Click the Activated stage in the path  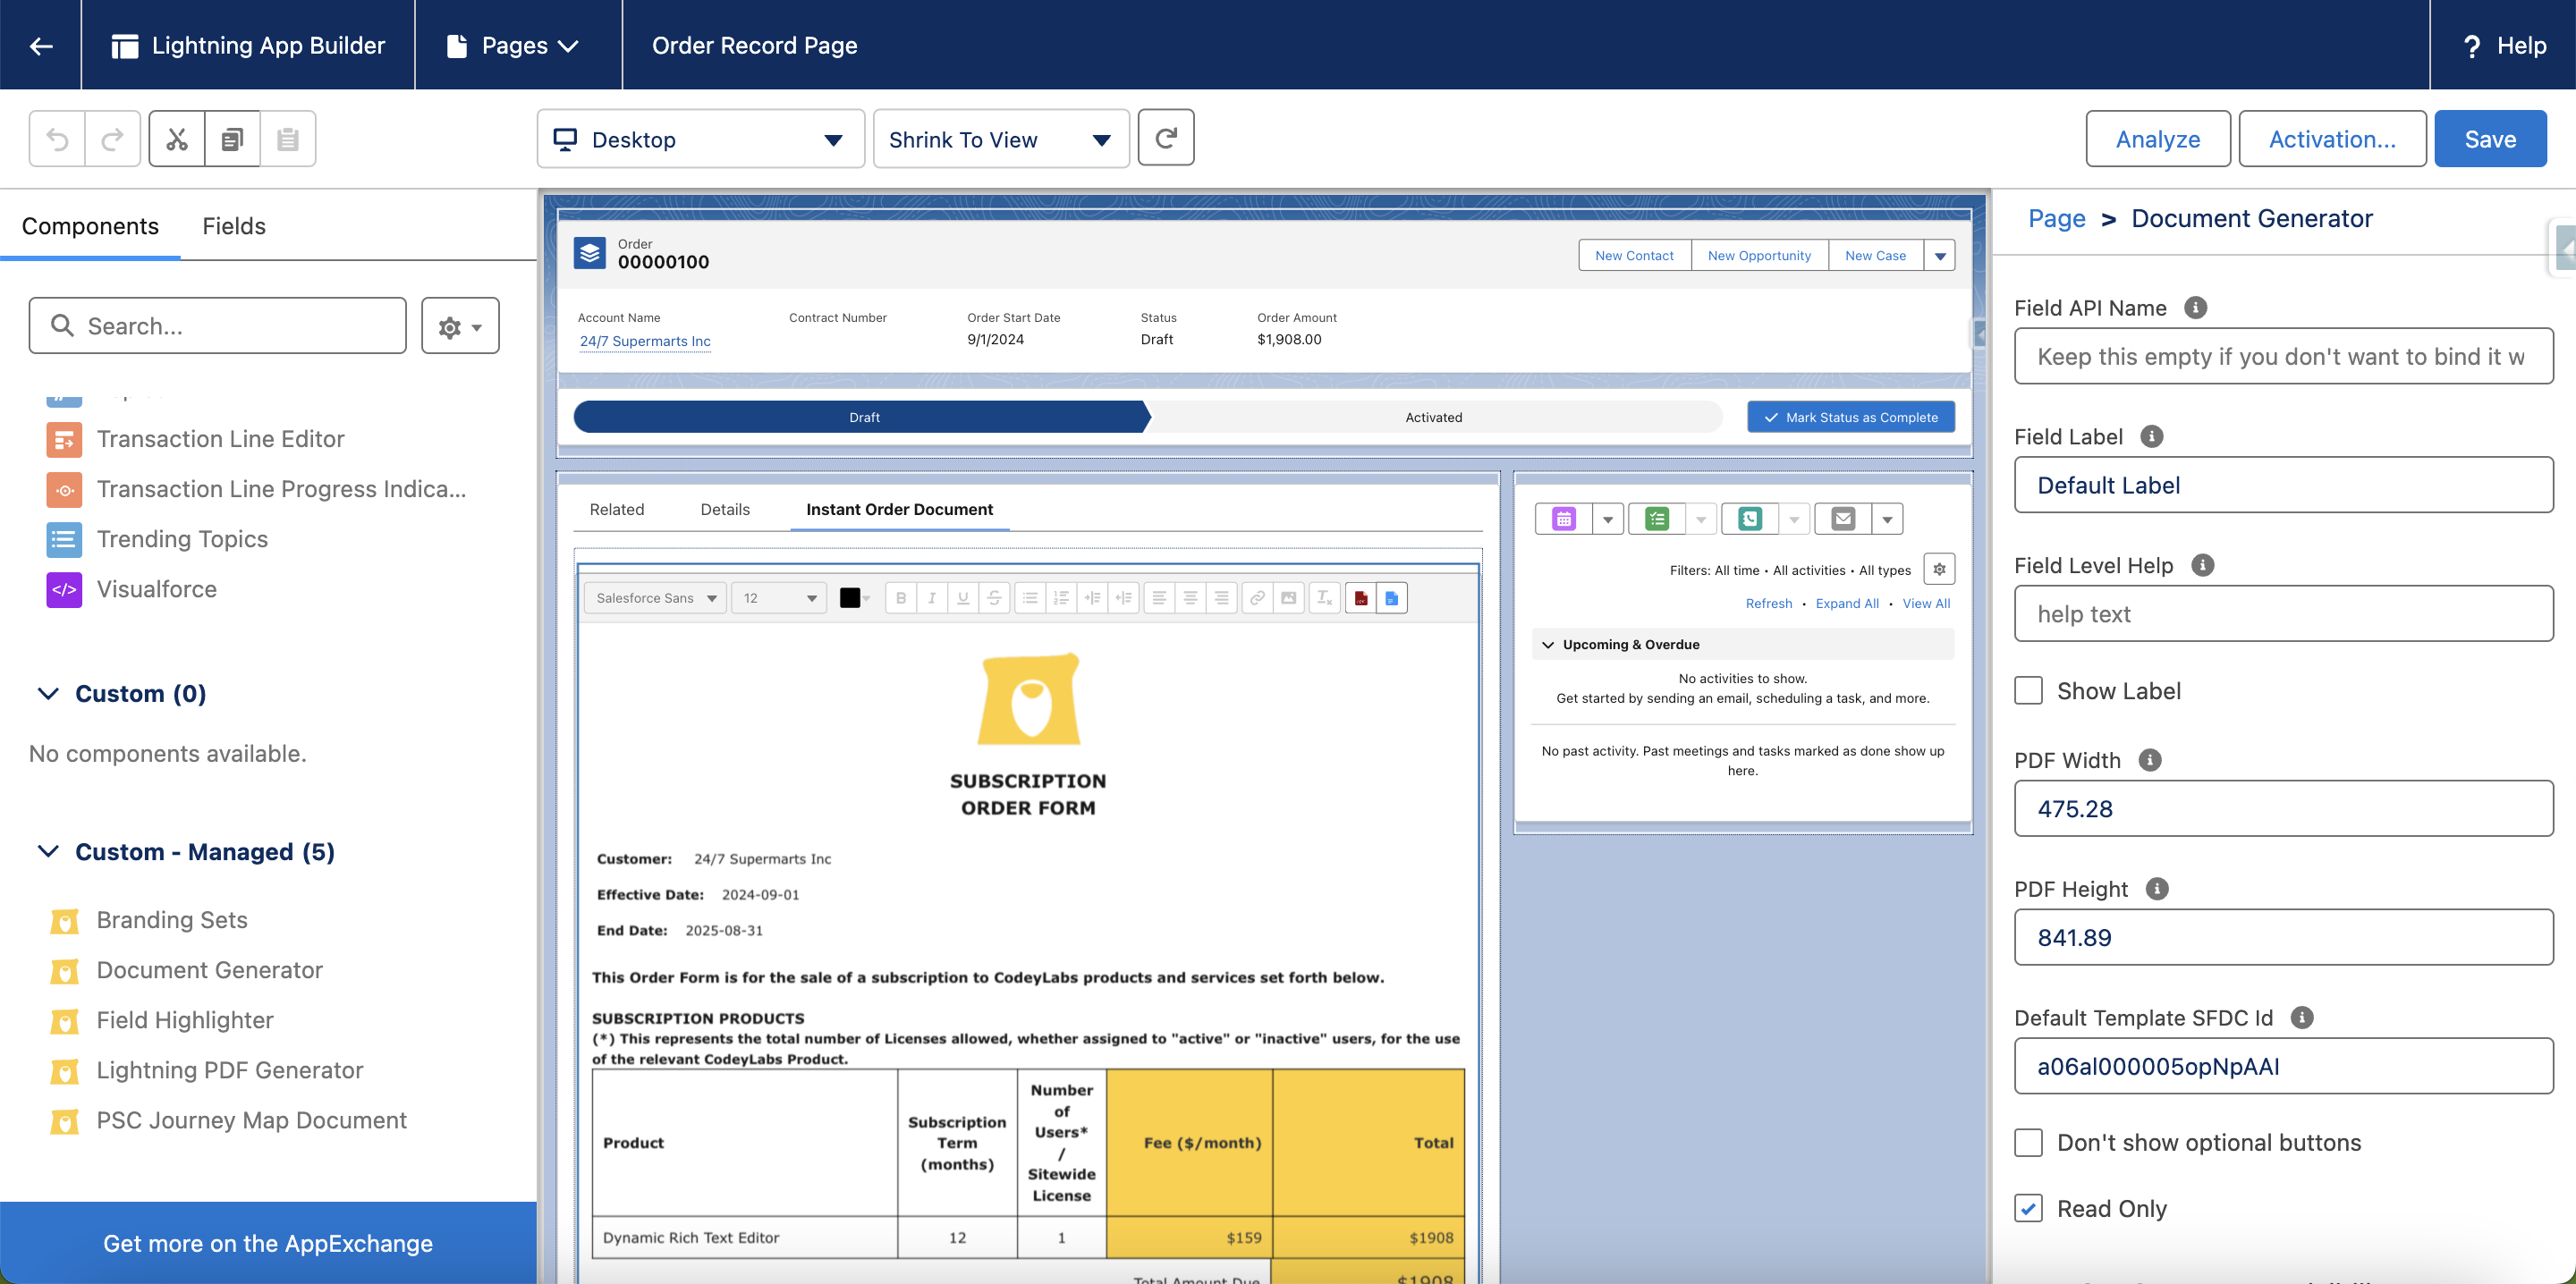click(x=1433, y=417)
